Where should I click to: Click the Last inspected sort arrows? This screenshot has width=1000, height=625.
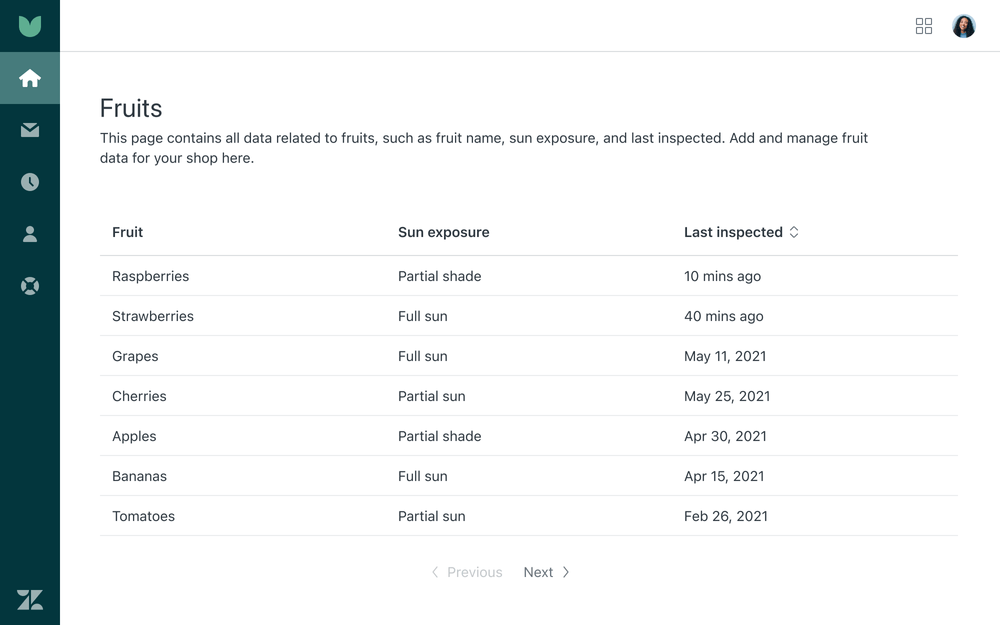pos(794,232)
